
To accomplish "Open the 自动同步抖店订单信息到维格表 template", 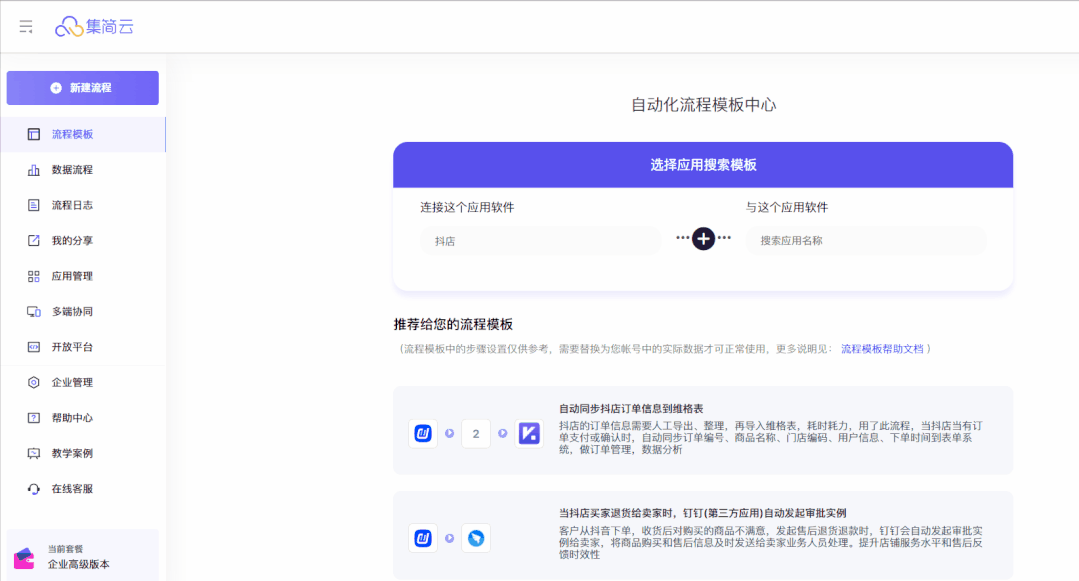I will point(631,409).
